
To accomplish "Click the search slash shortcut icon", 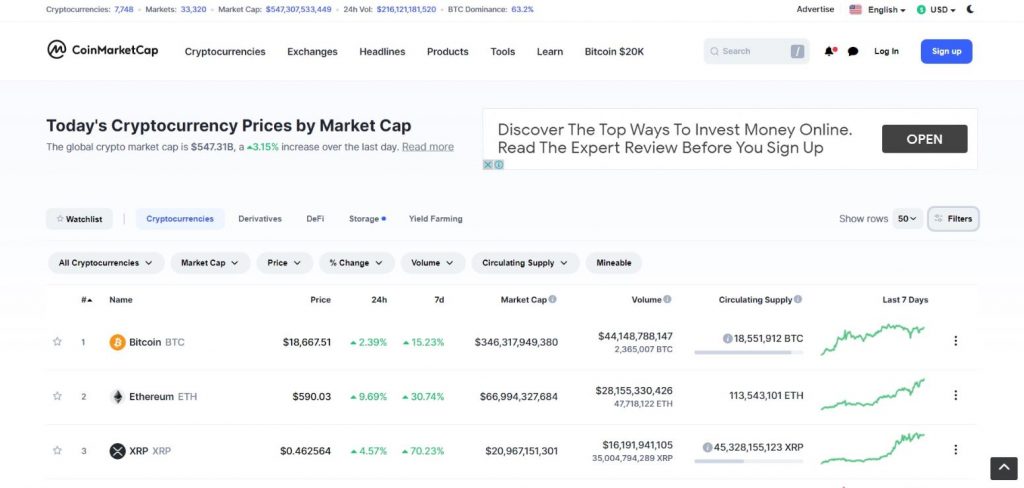I will [x=797, y=51].
